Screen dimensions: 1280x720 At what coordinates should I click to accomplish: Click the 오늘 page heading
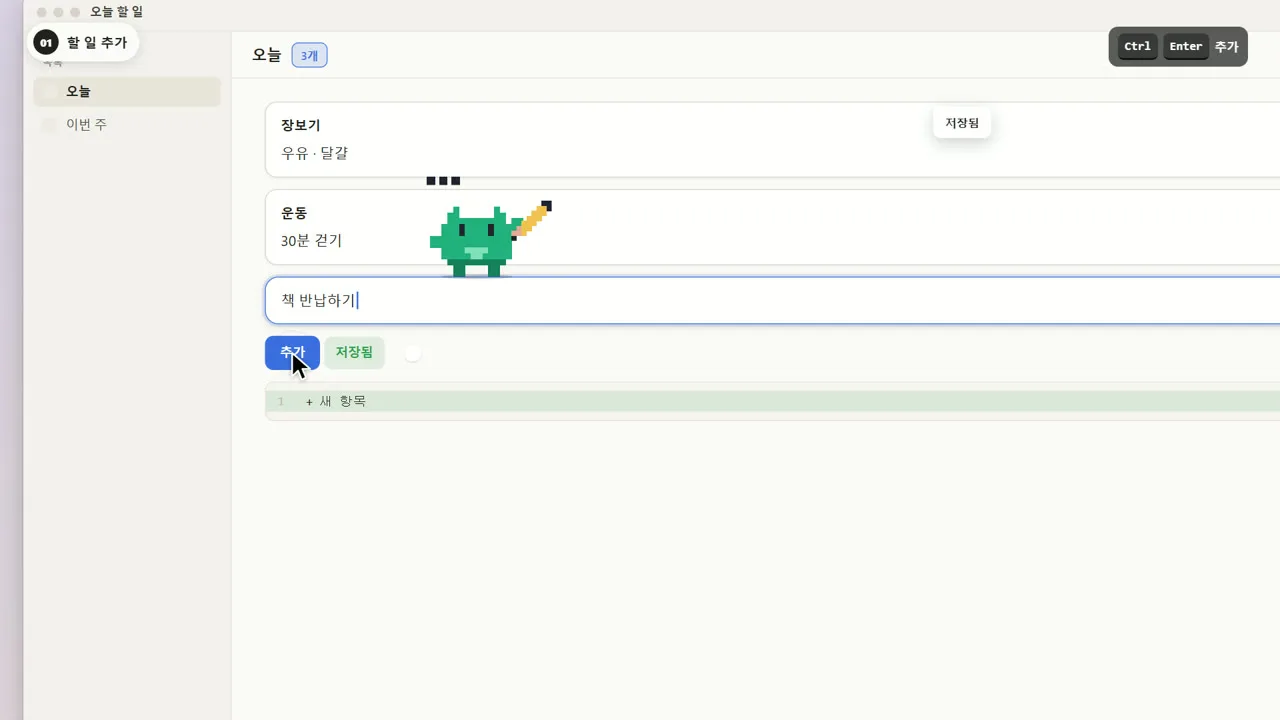click(267, 55)
